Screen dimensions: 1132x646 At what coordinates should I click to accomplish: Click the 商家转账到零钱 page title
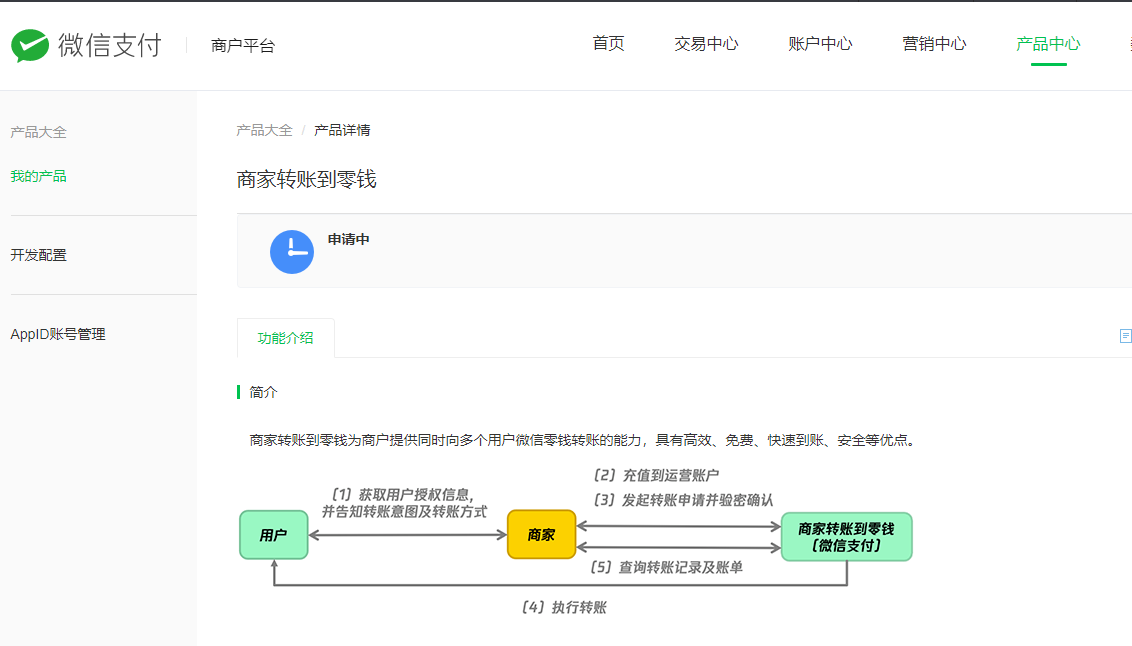pos(307,179)
